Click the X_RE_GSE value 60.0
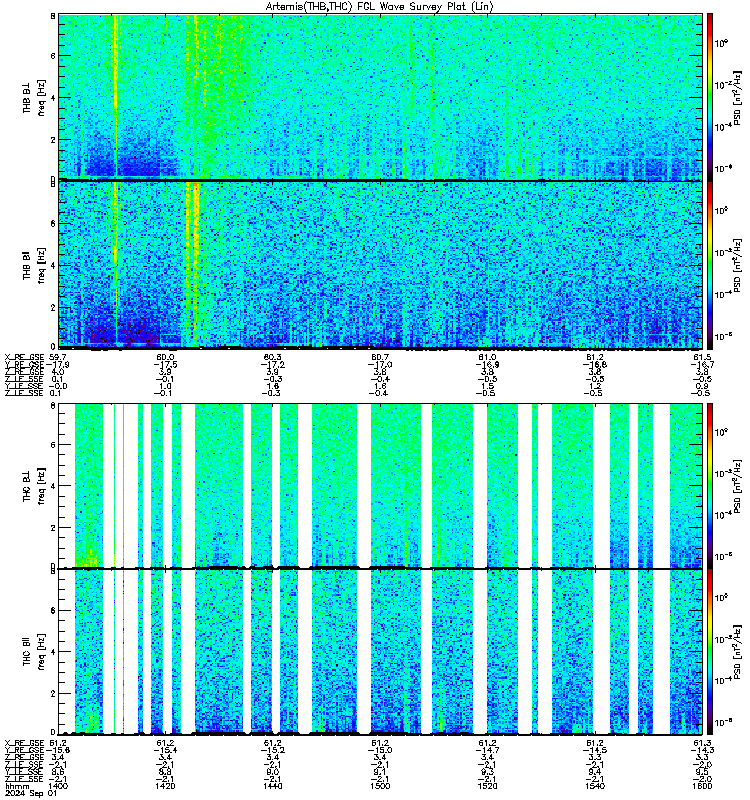Viewport: 750px width, 800px height. (x=165, y=357)
